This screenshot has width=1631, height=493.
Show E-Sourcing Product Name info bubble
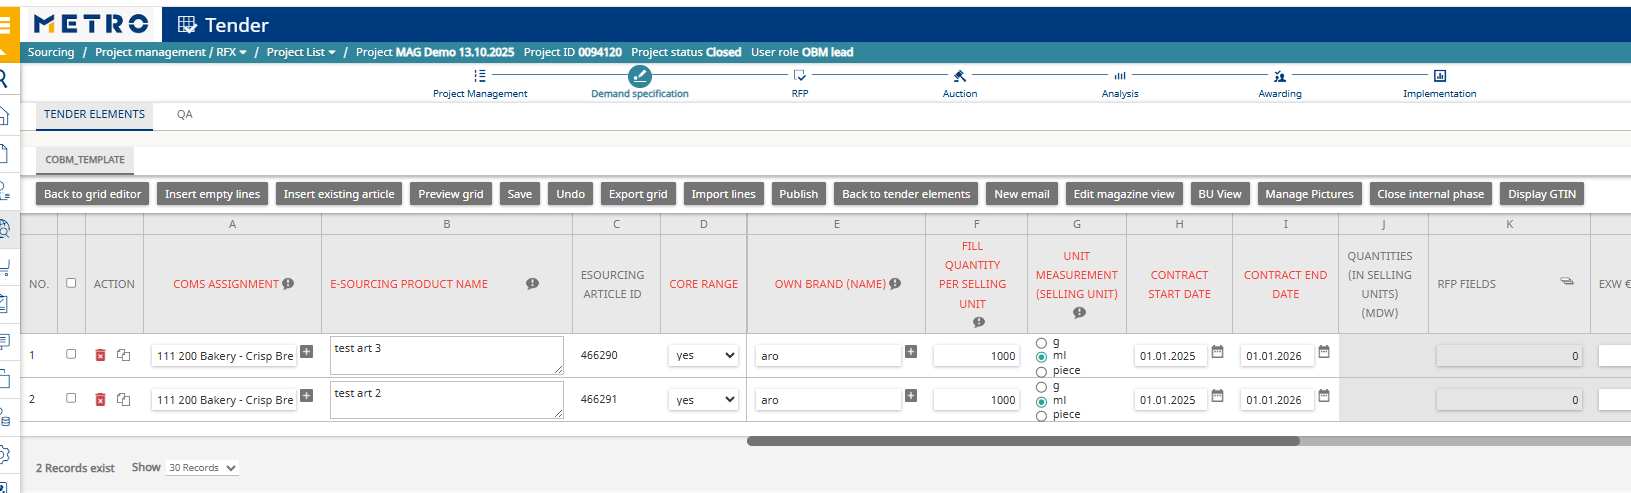tap(533, 284)
